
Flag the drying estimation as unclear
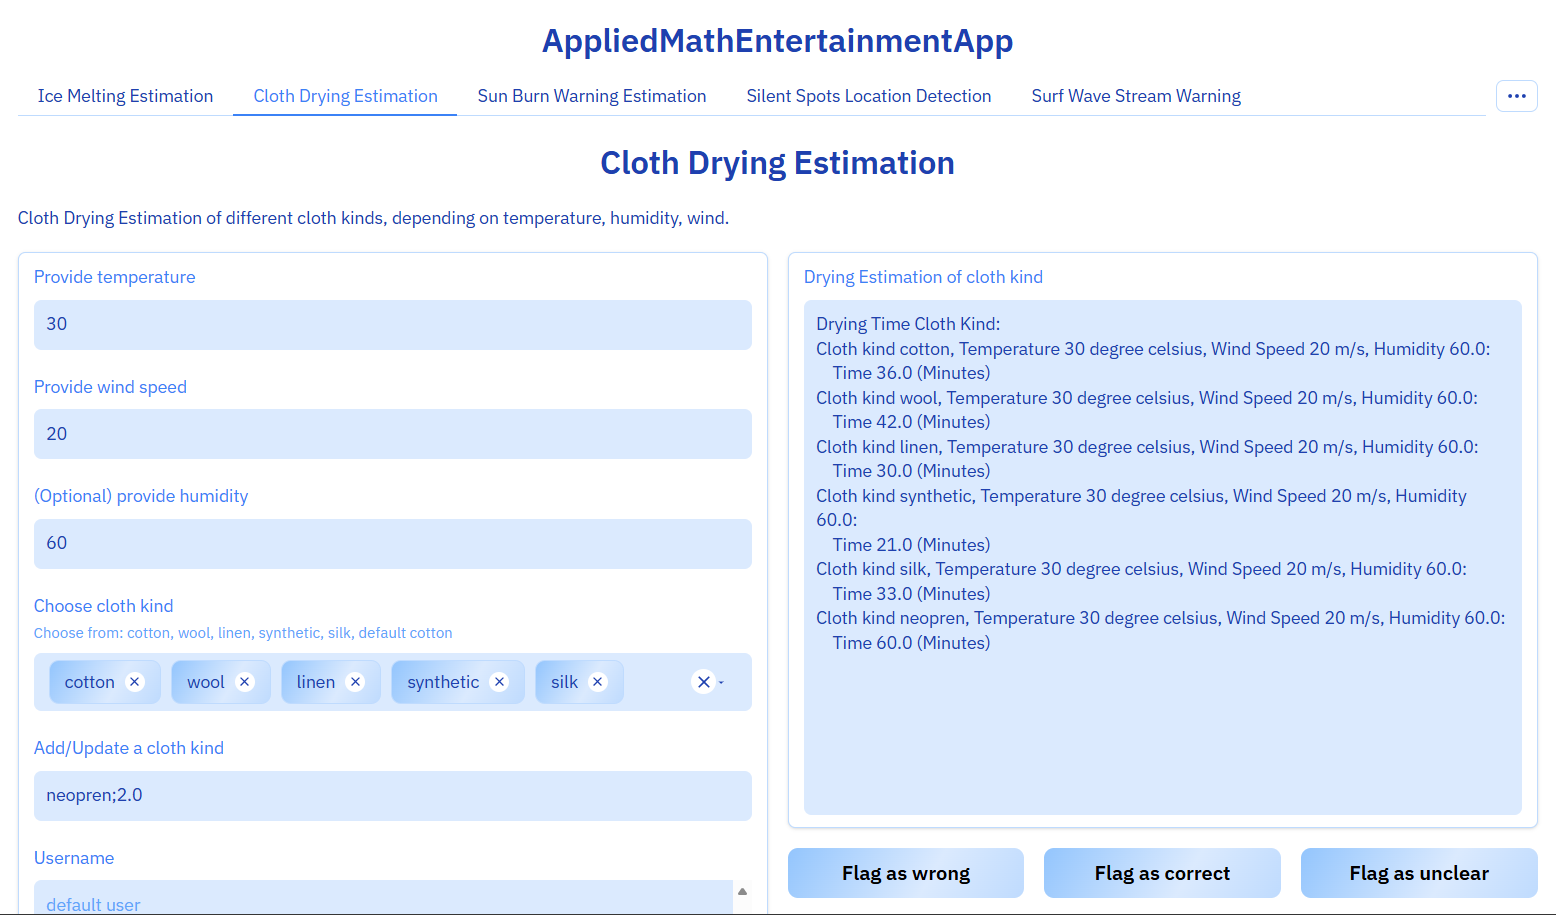[1419, 873]
